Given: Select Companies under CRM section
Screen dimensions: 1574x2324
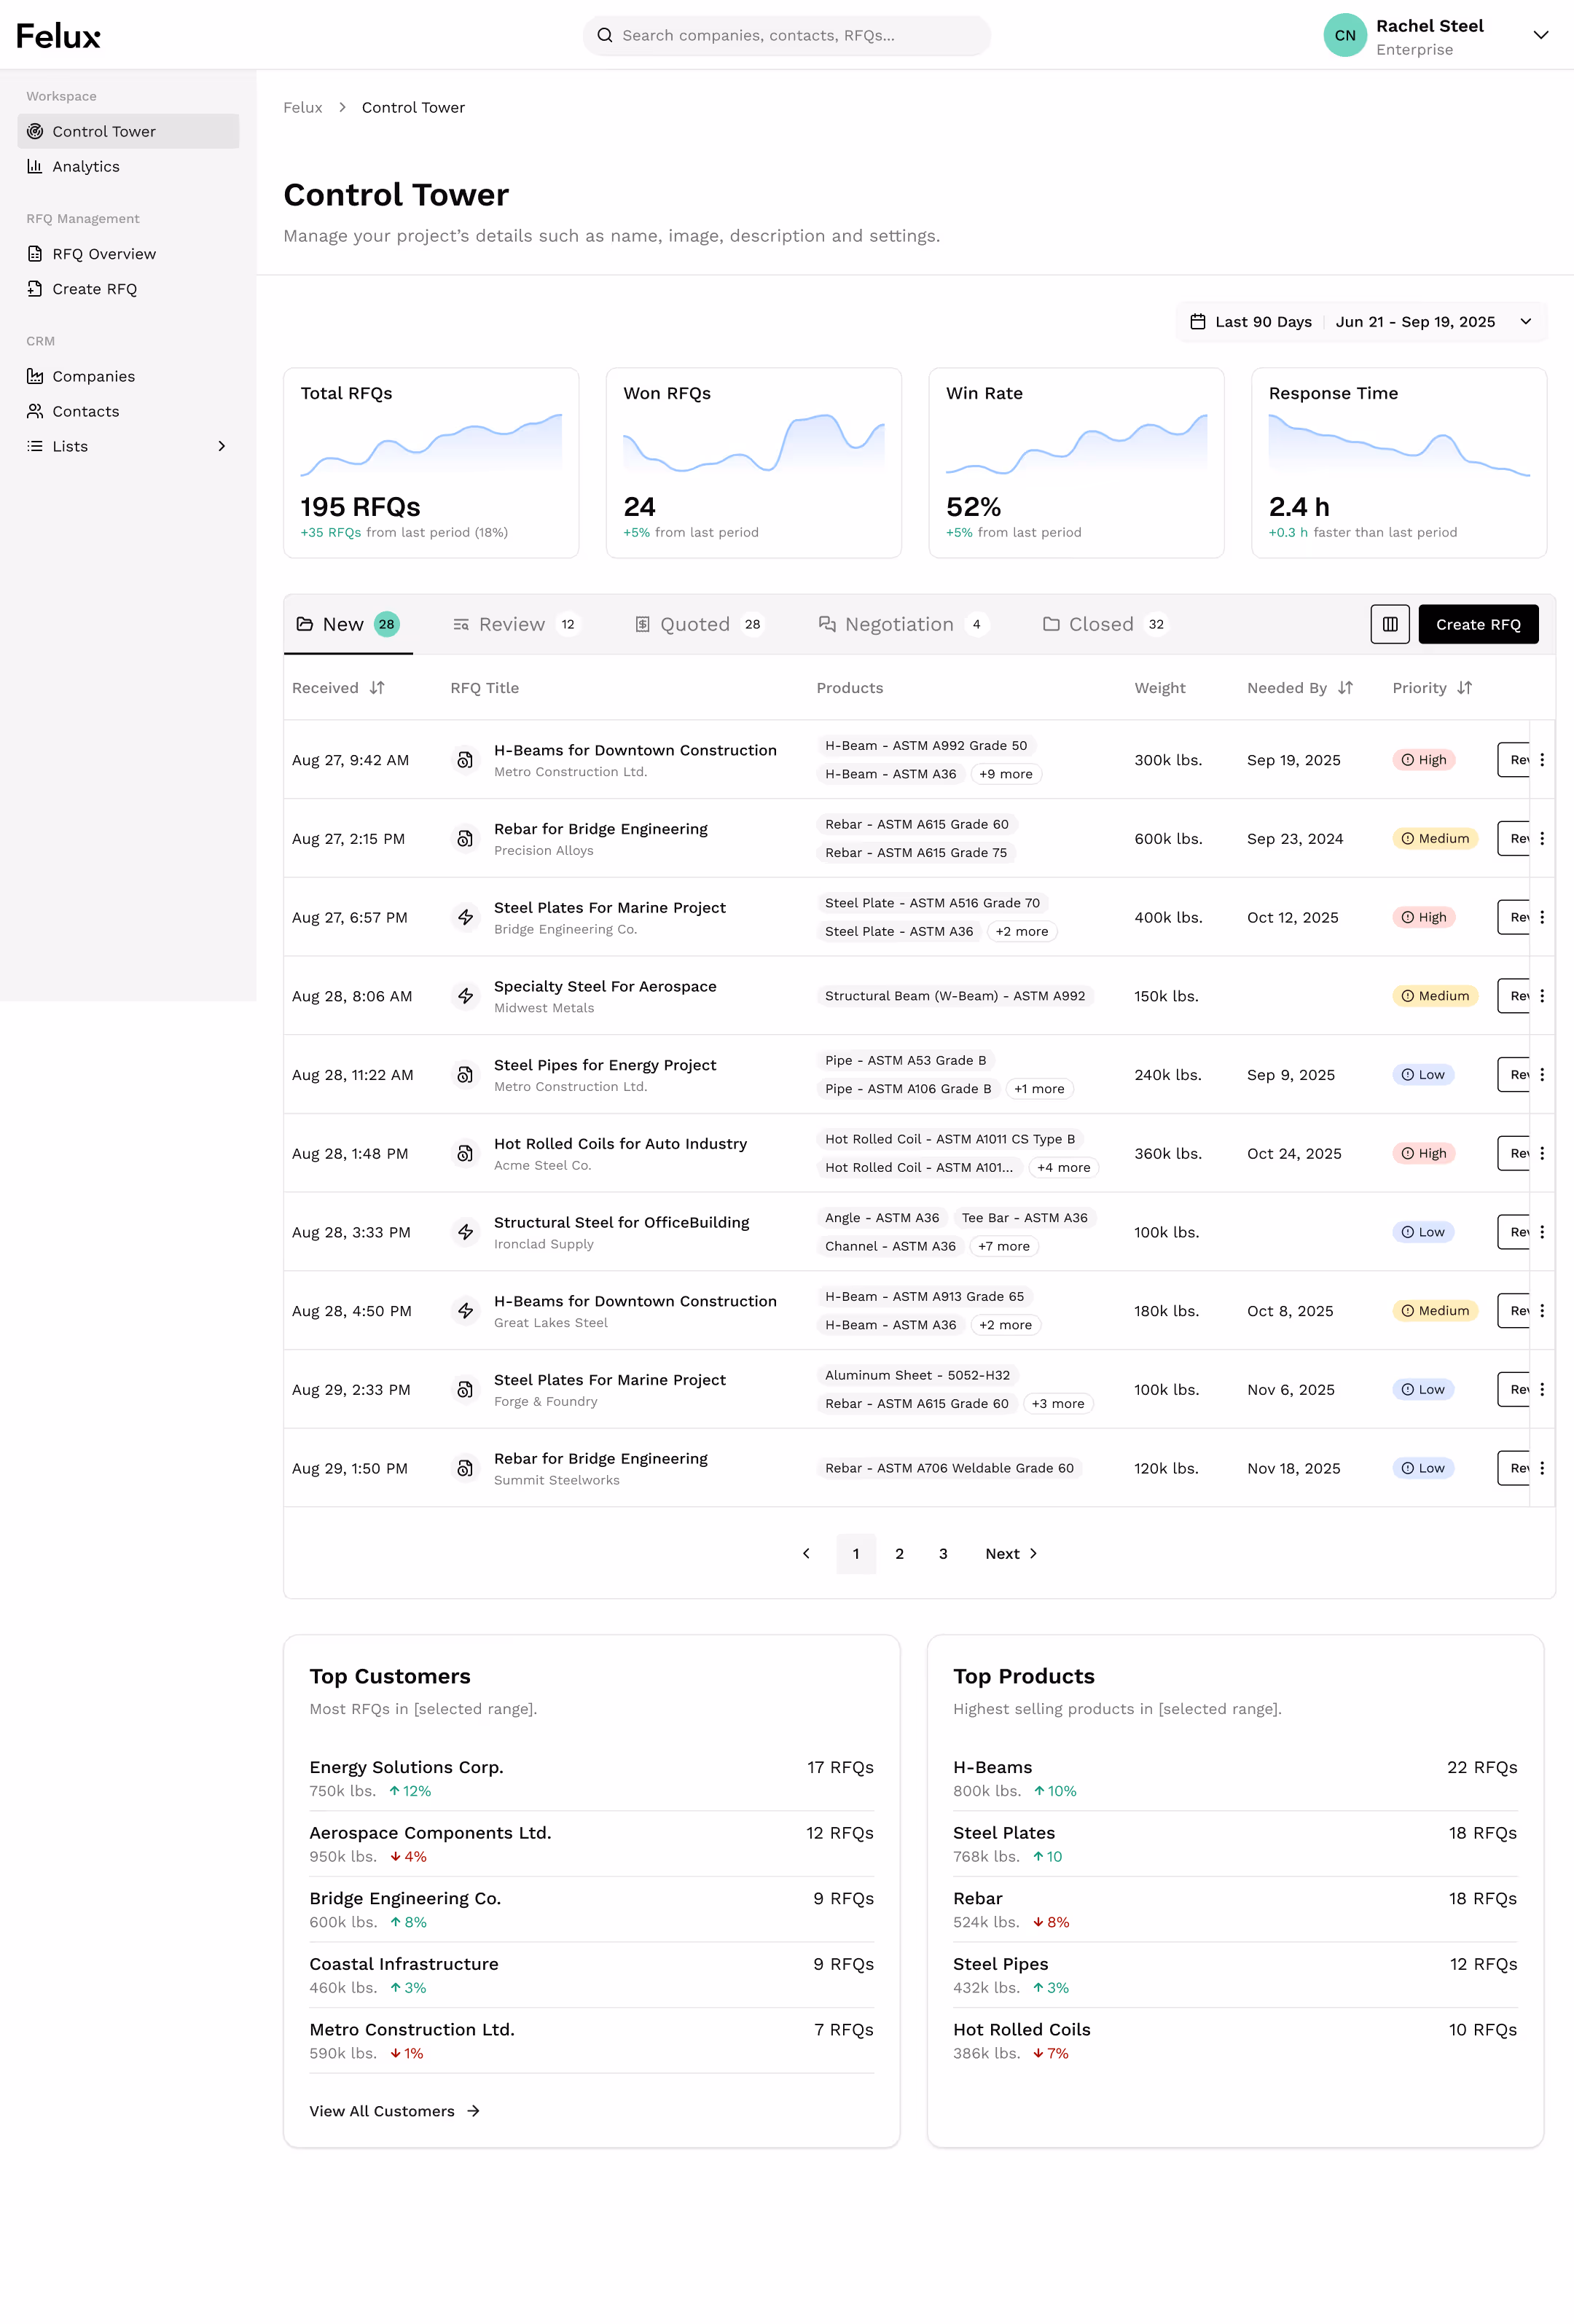Looking at the screenshot, I should click(93, 376).
